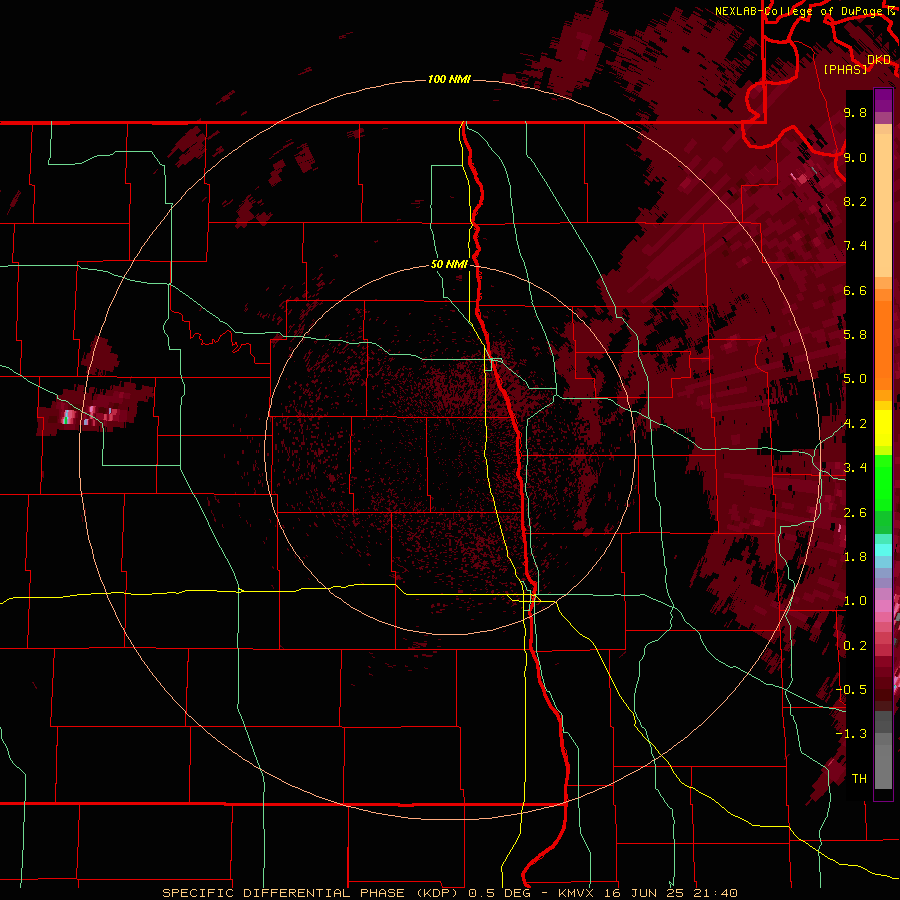The width and height of the screenshot is (900, 900).
Task: Click the DKD product label
Action: 879,59
